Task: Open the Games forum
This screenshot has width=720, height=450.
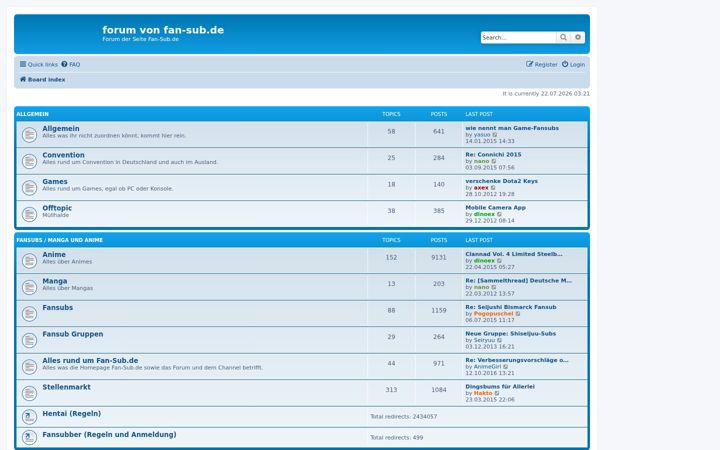Action: (x=55, y=181)
